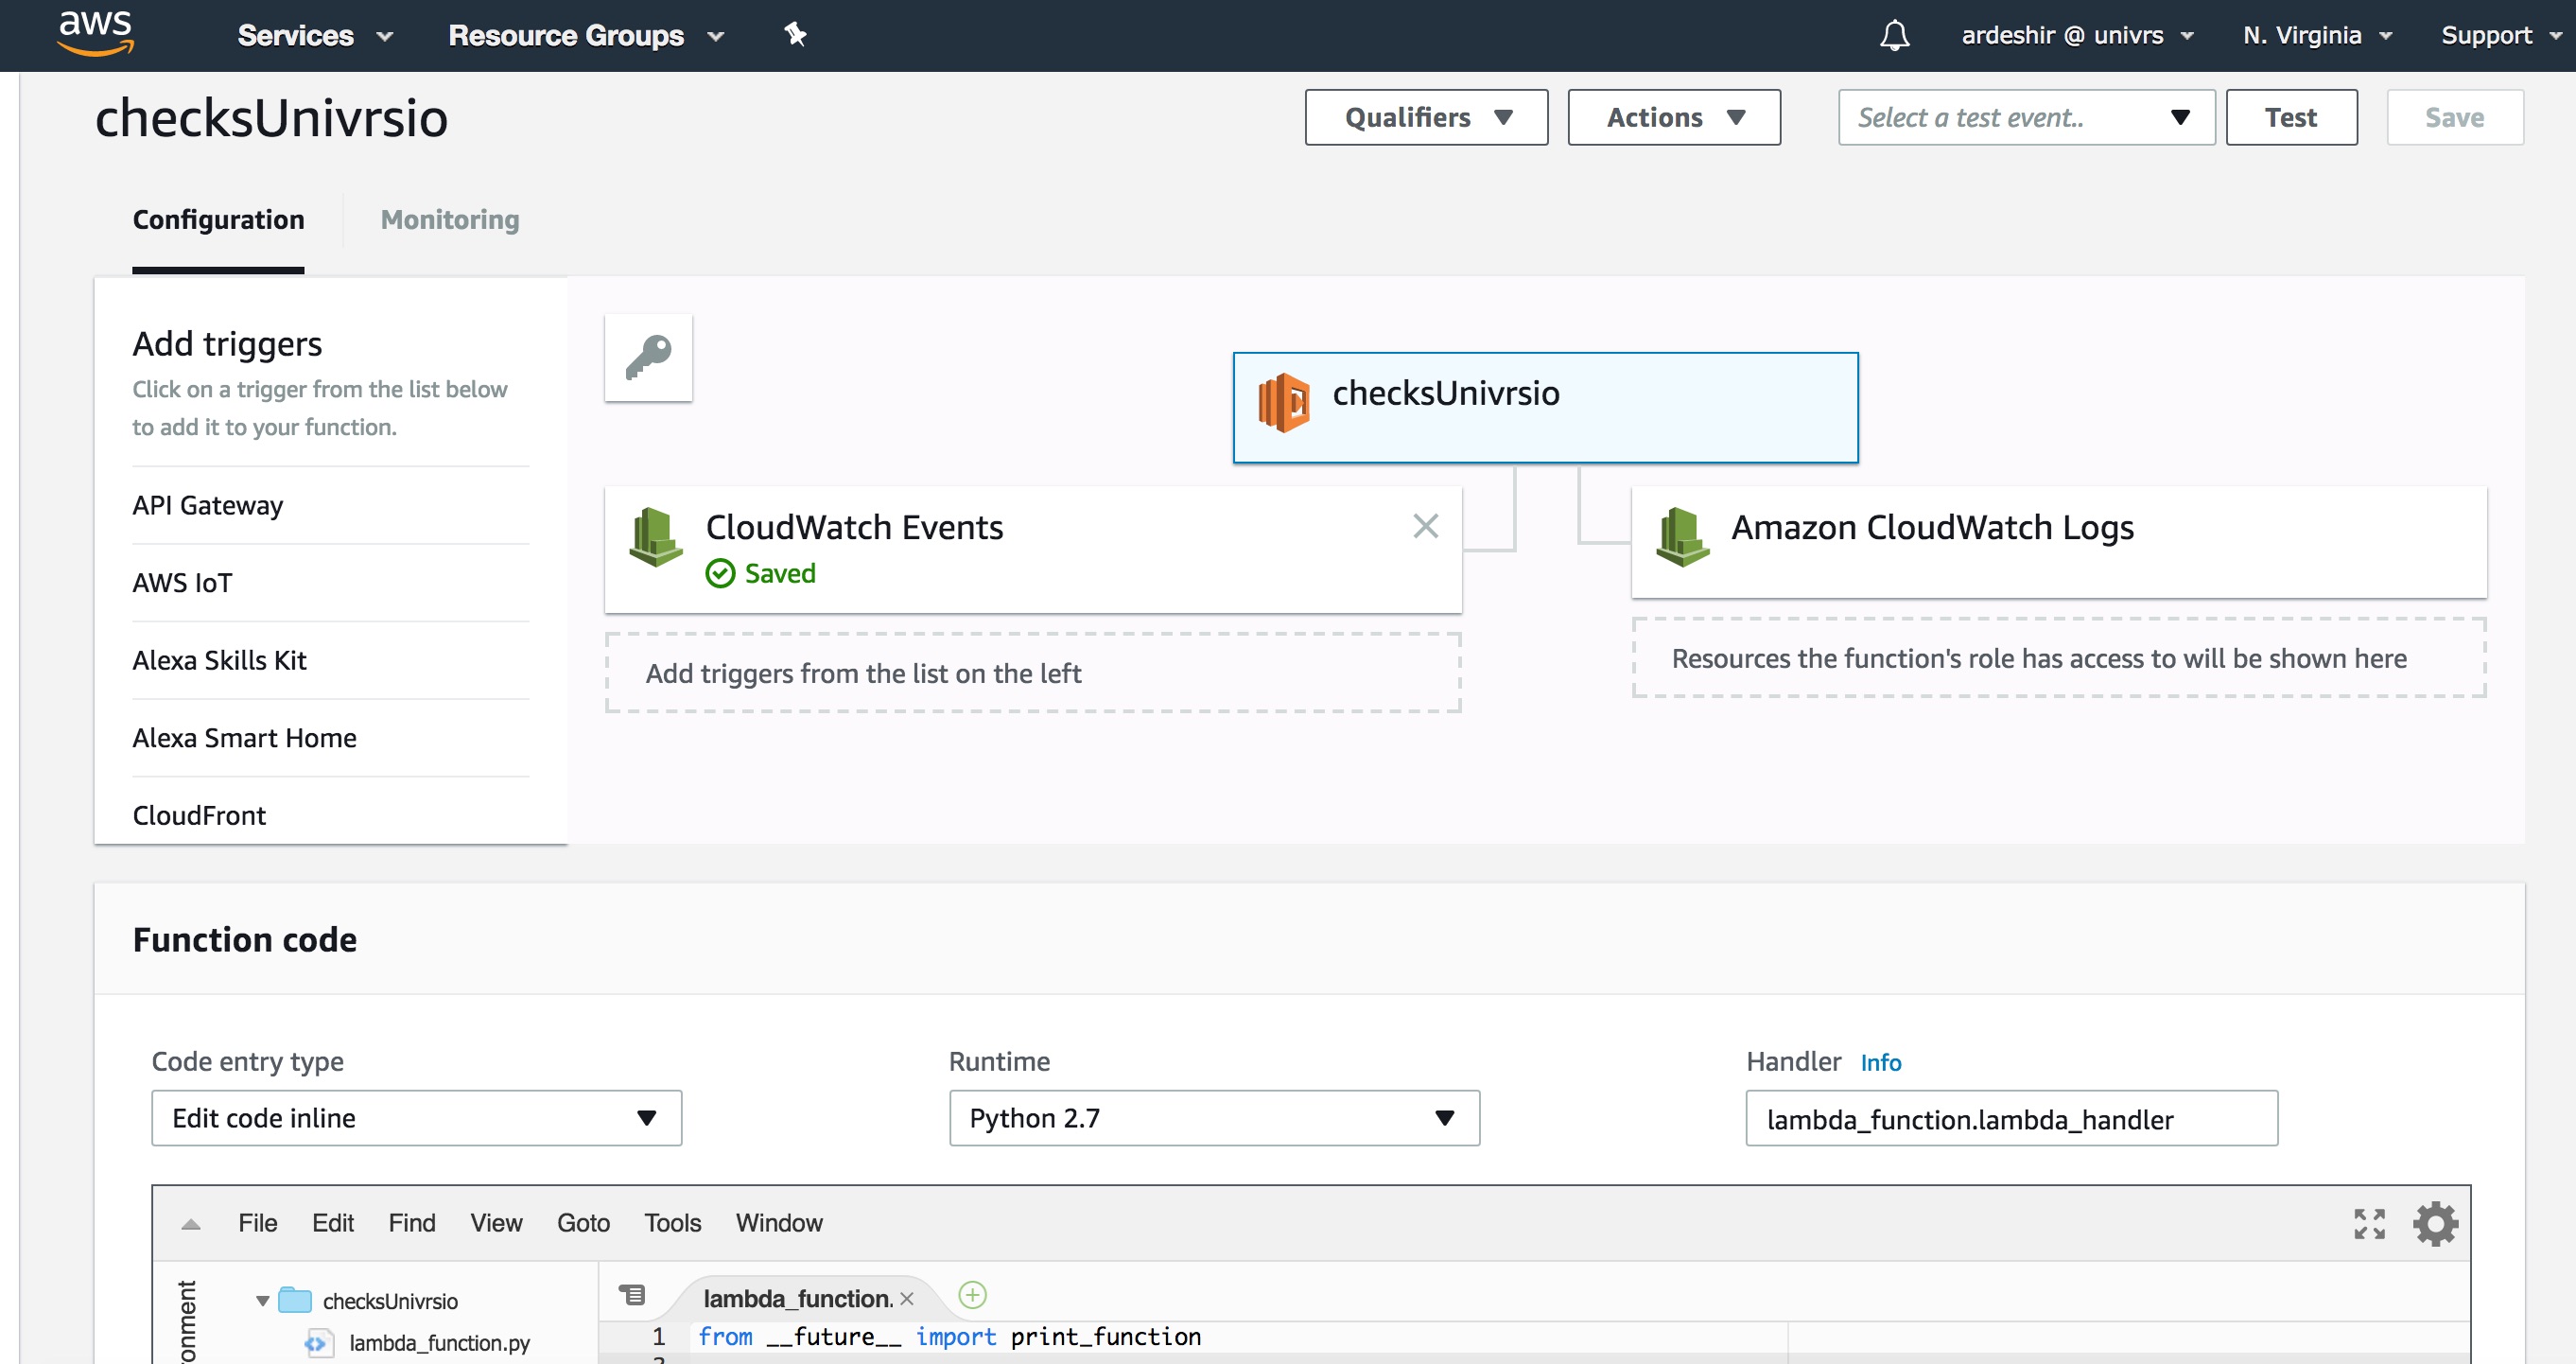Screen dimensions: 2576x1364
Task: Close the lambda_function editor tab
Action: pos(907,1298)
